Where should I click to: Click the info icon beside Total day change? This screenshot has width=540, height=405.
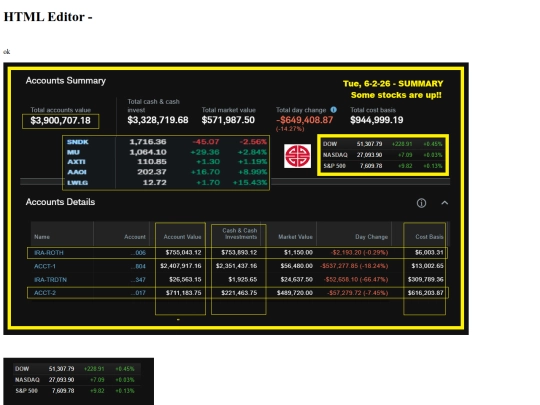(333, 110)
